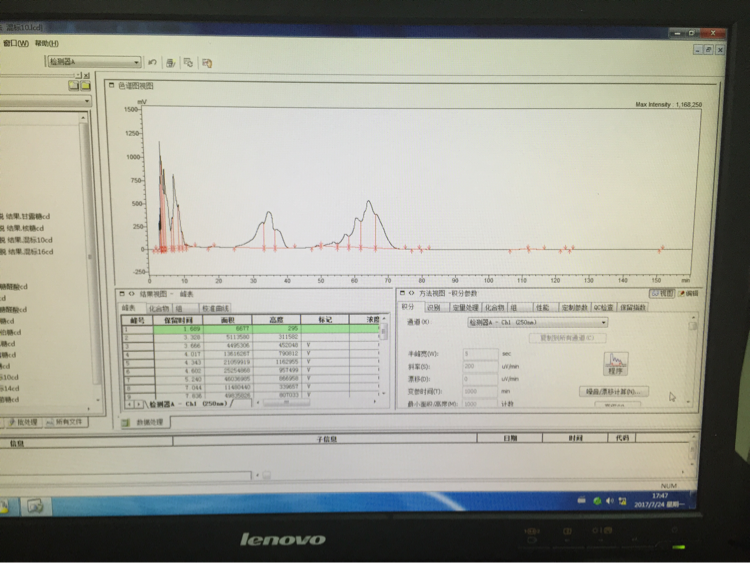Switch to the 积分 tab
This screenshot has width=750, height=563.
(x=408, y=307)
